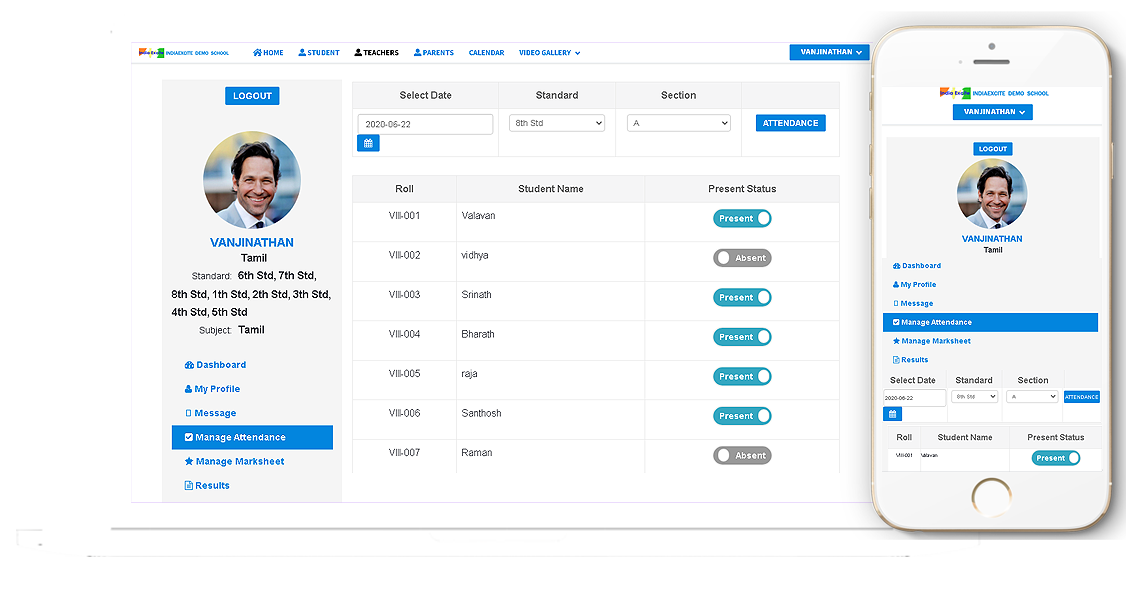
Task: Open the Teachers menu item
Action: (377, 53)
